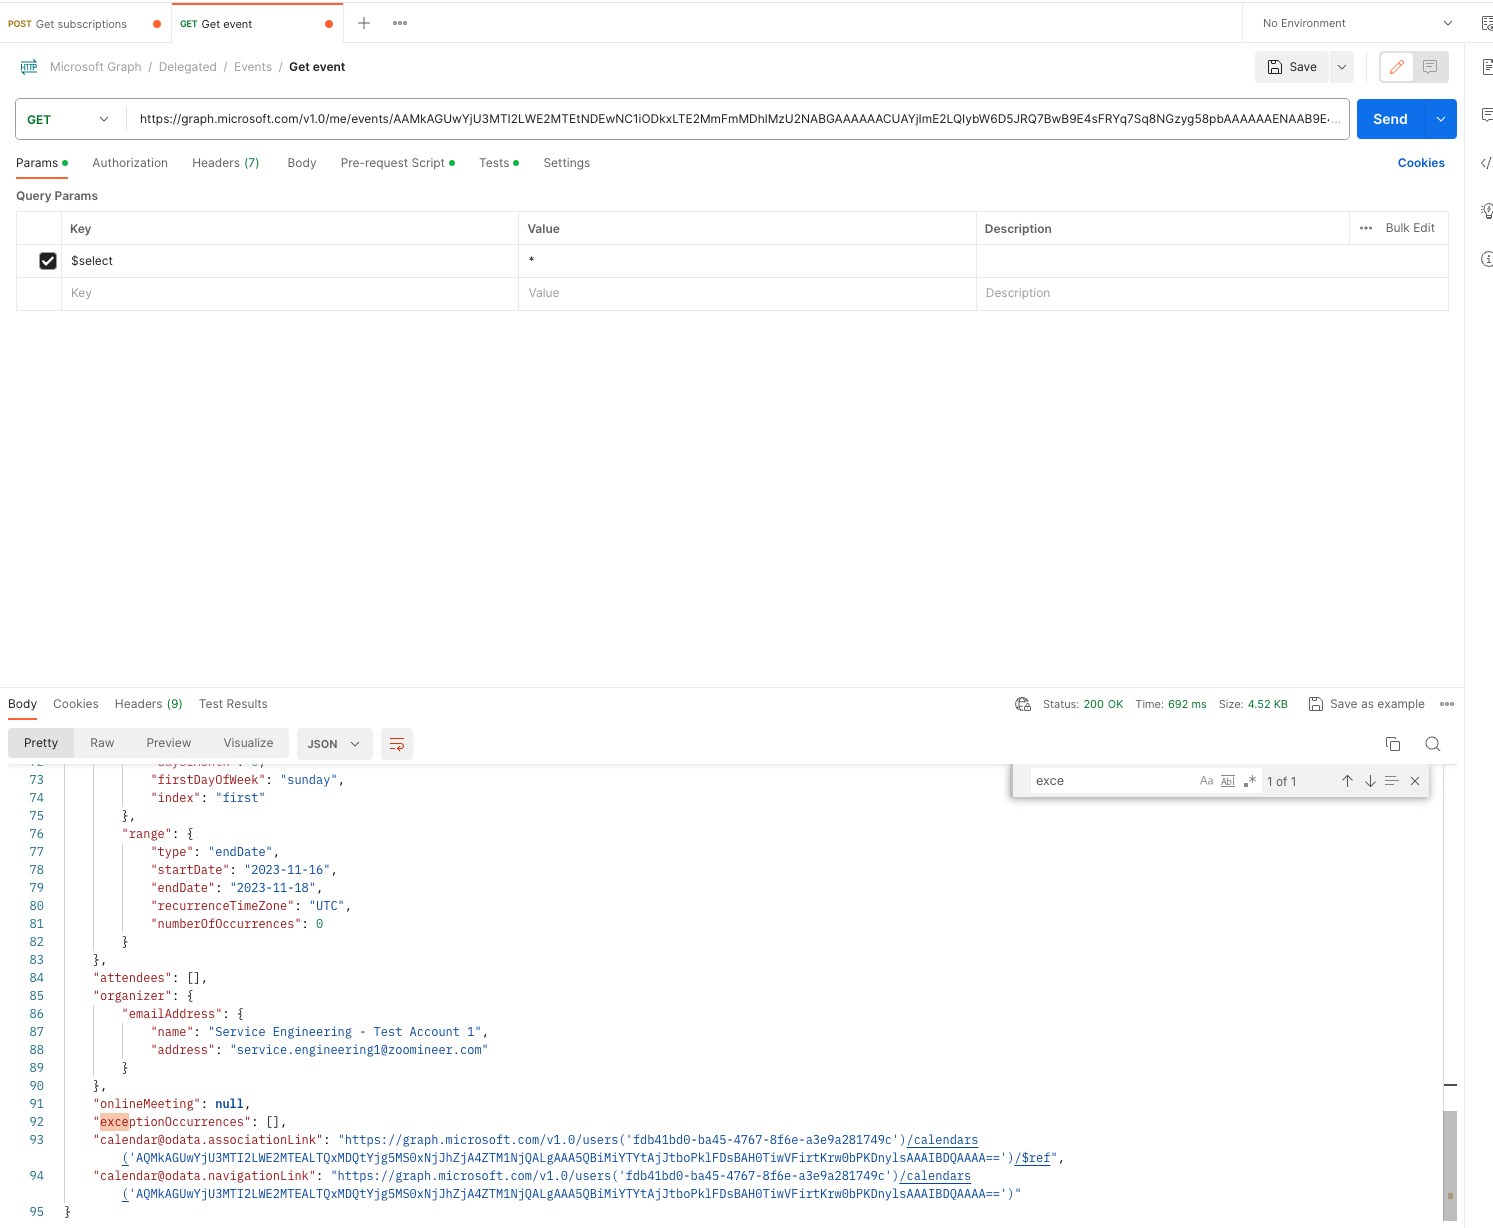Expand the Save button dropdown arrow
Screen dimensions: 1493x1228
[x=1341, y=66]
